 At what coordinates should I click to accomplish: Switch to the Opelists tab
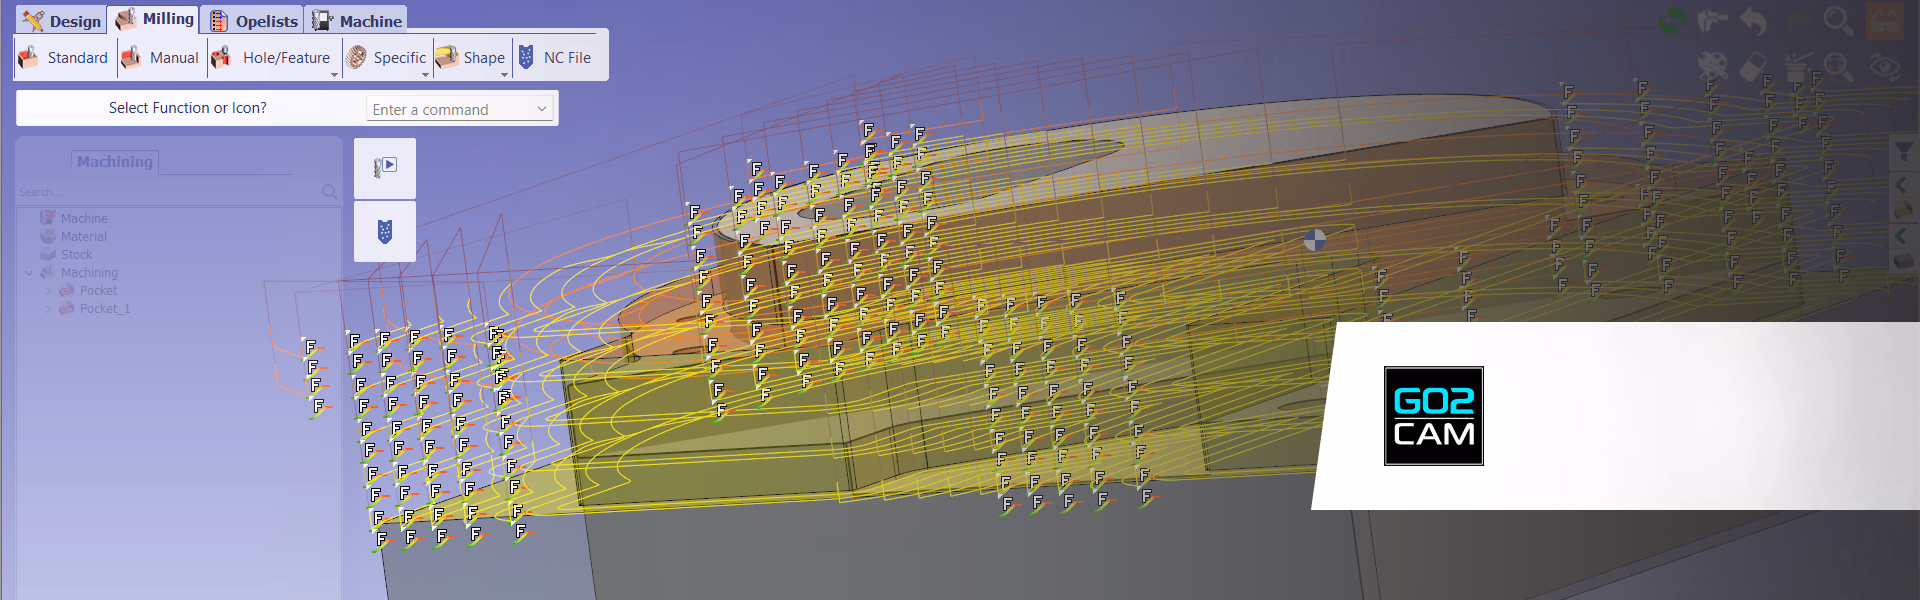(x=254, y=21)
